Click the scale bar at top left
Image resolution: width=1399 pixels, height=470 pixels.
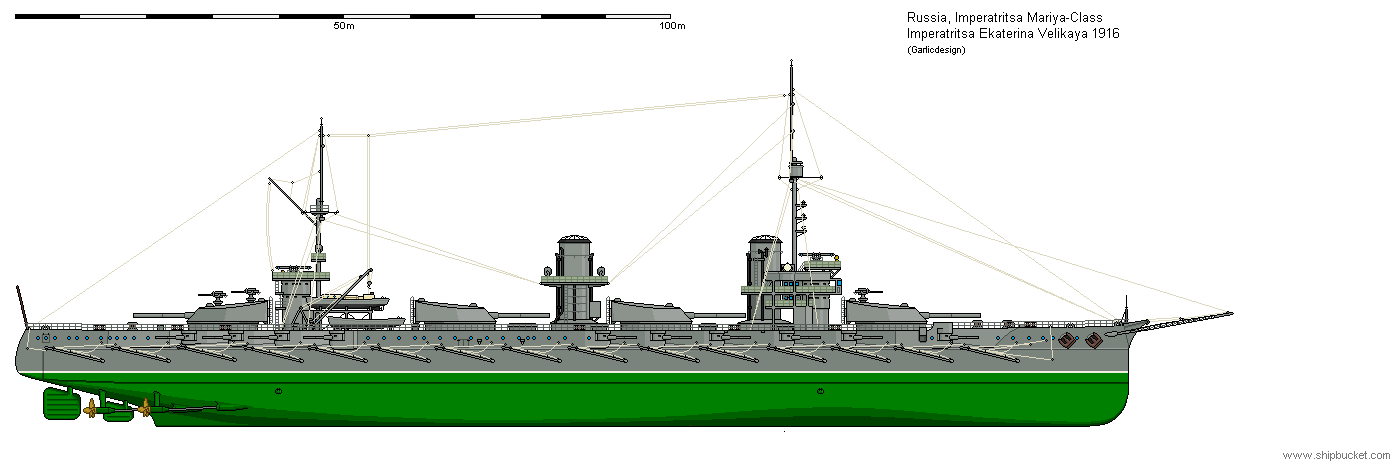[x=343, y=16]
